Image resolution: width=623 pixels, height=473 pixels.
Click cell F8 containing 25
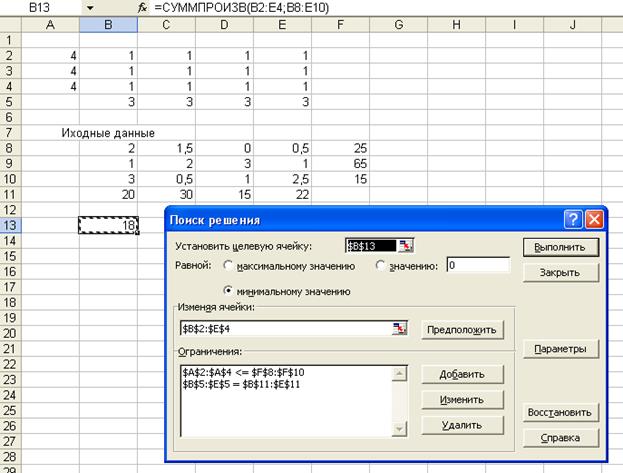click(341, 148)
